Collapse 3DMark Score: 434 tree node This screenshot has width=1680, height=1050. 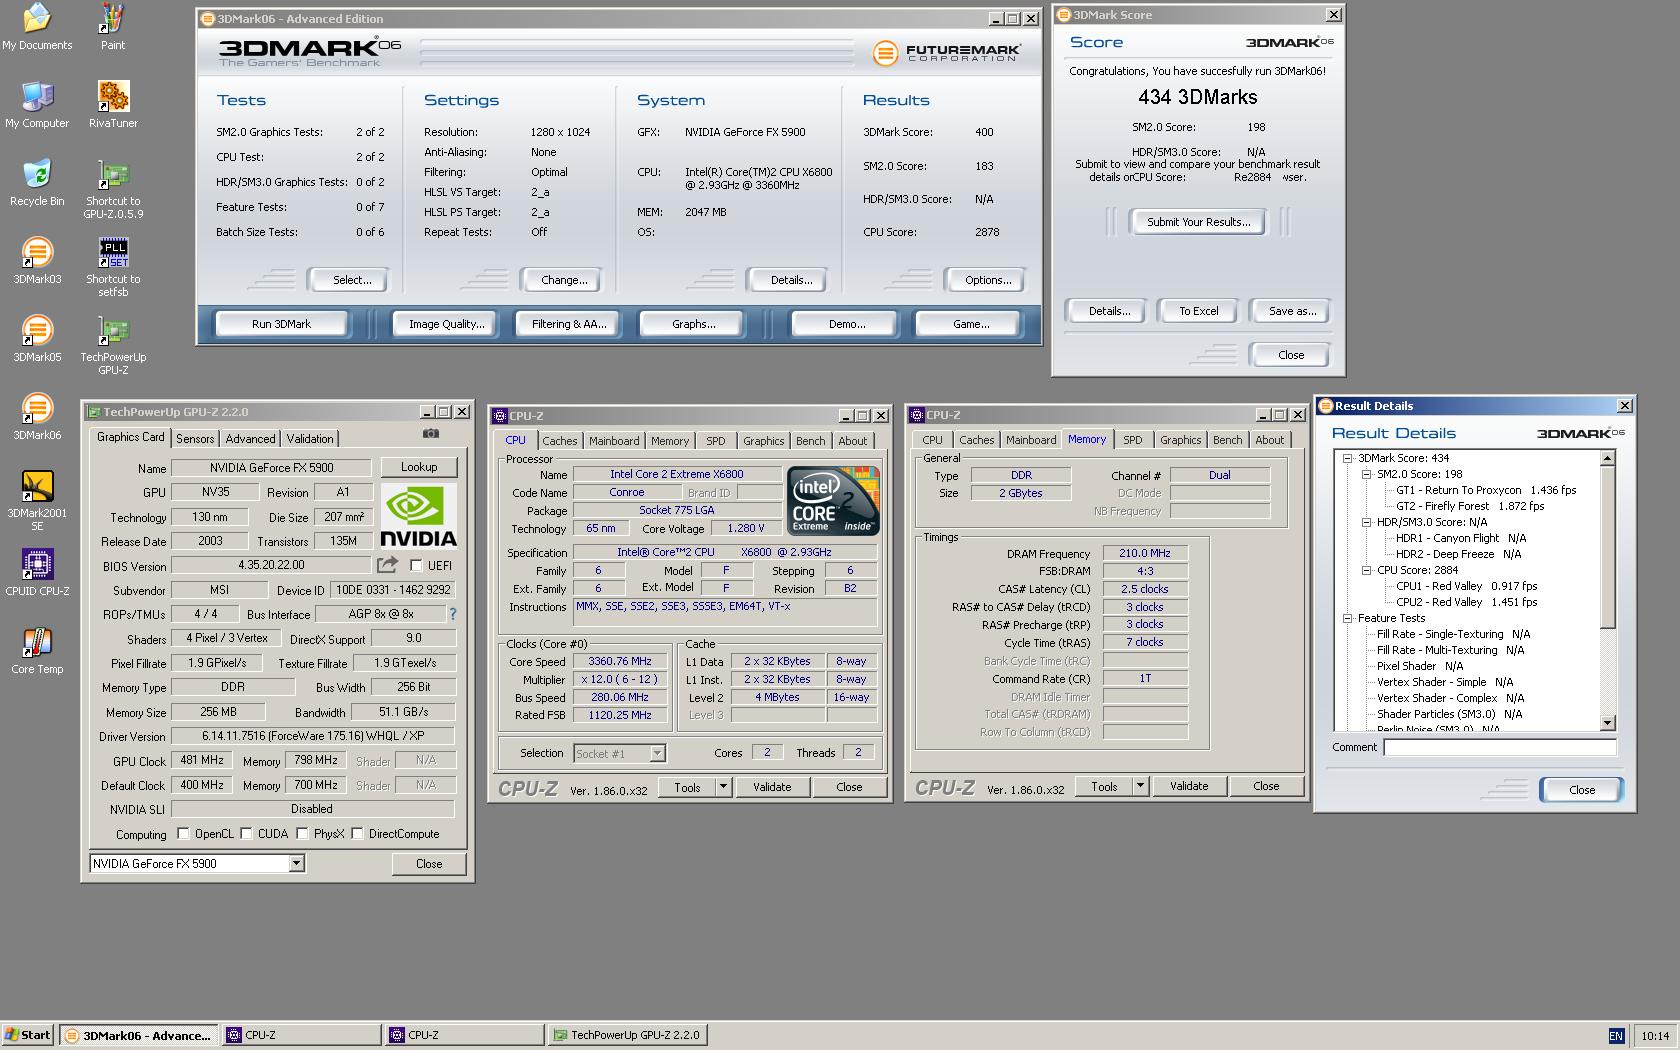coord(1347,458)
